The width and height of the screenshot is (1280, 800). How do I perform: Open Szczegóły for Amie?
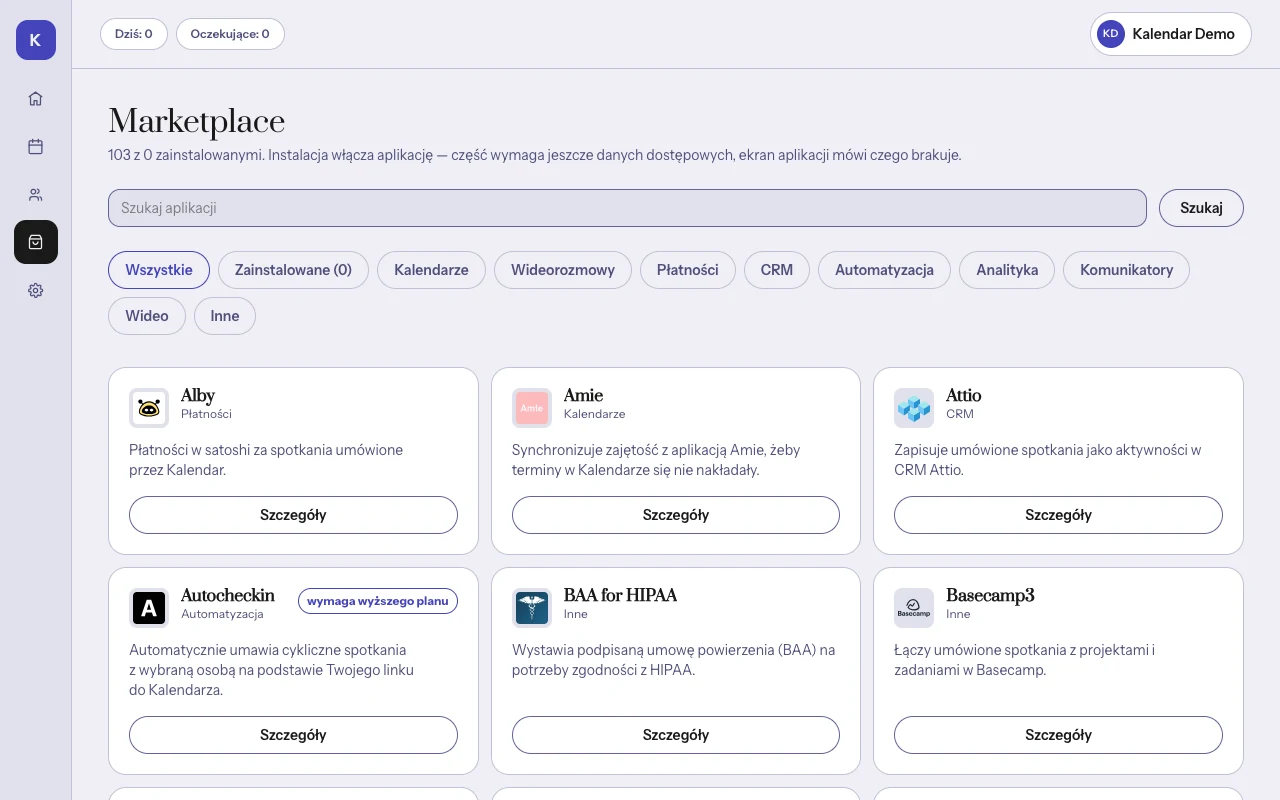point(676,515)
